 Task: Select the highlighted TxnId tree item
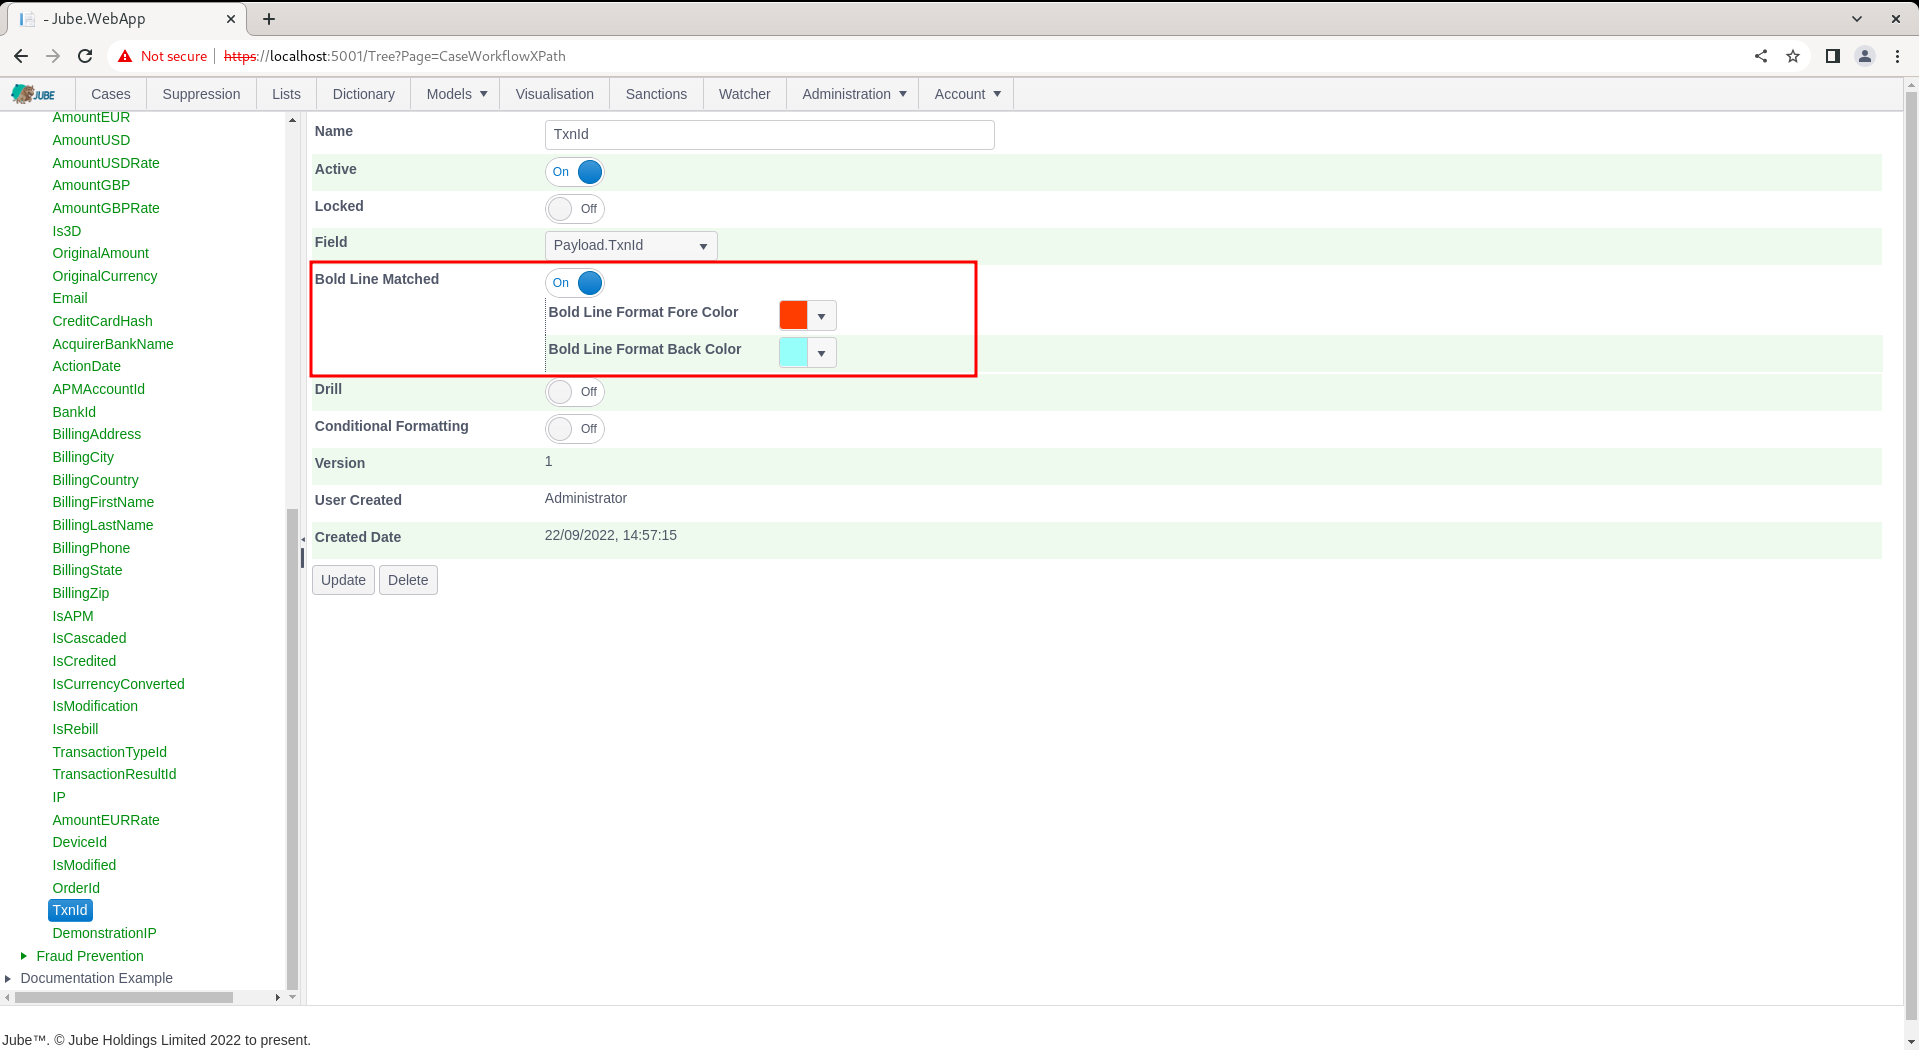(70, 910)
